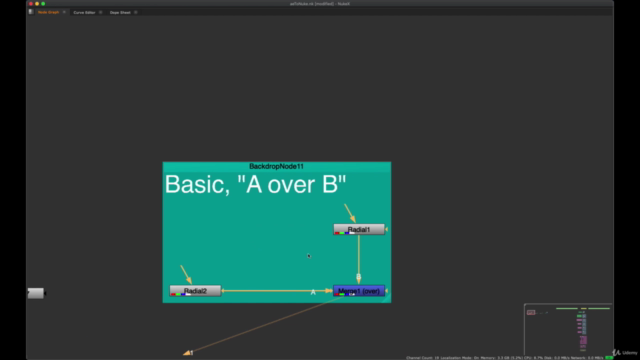Open the Dope Sheet tab

[120, 13]
